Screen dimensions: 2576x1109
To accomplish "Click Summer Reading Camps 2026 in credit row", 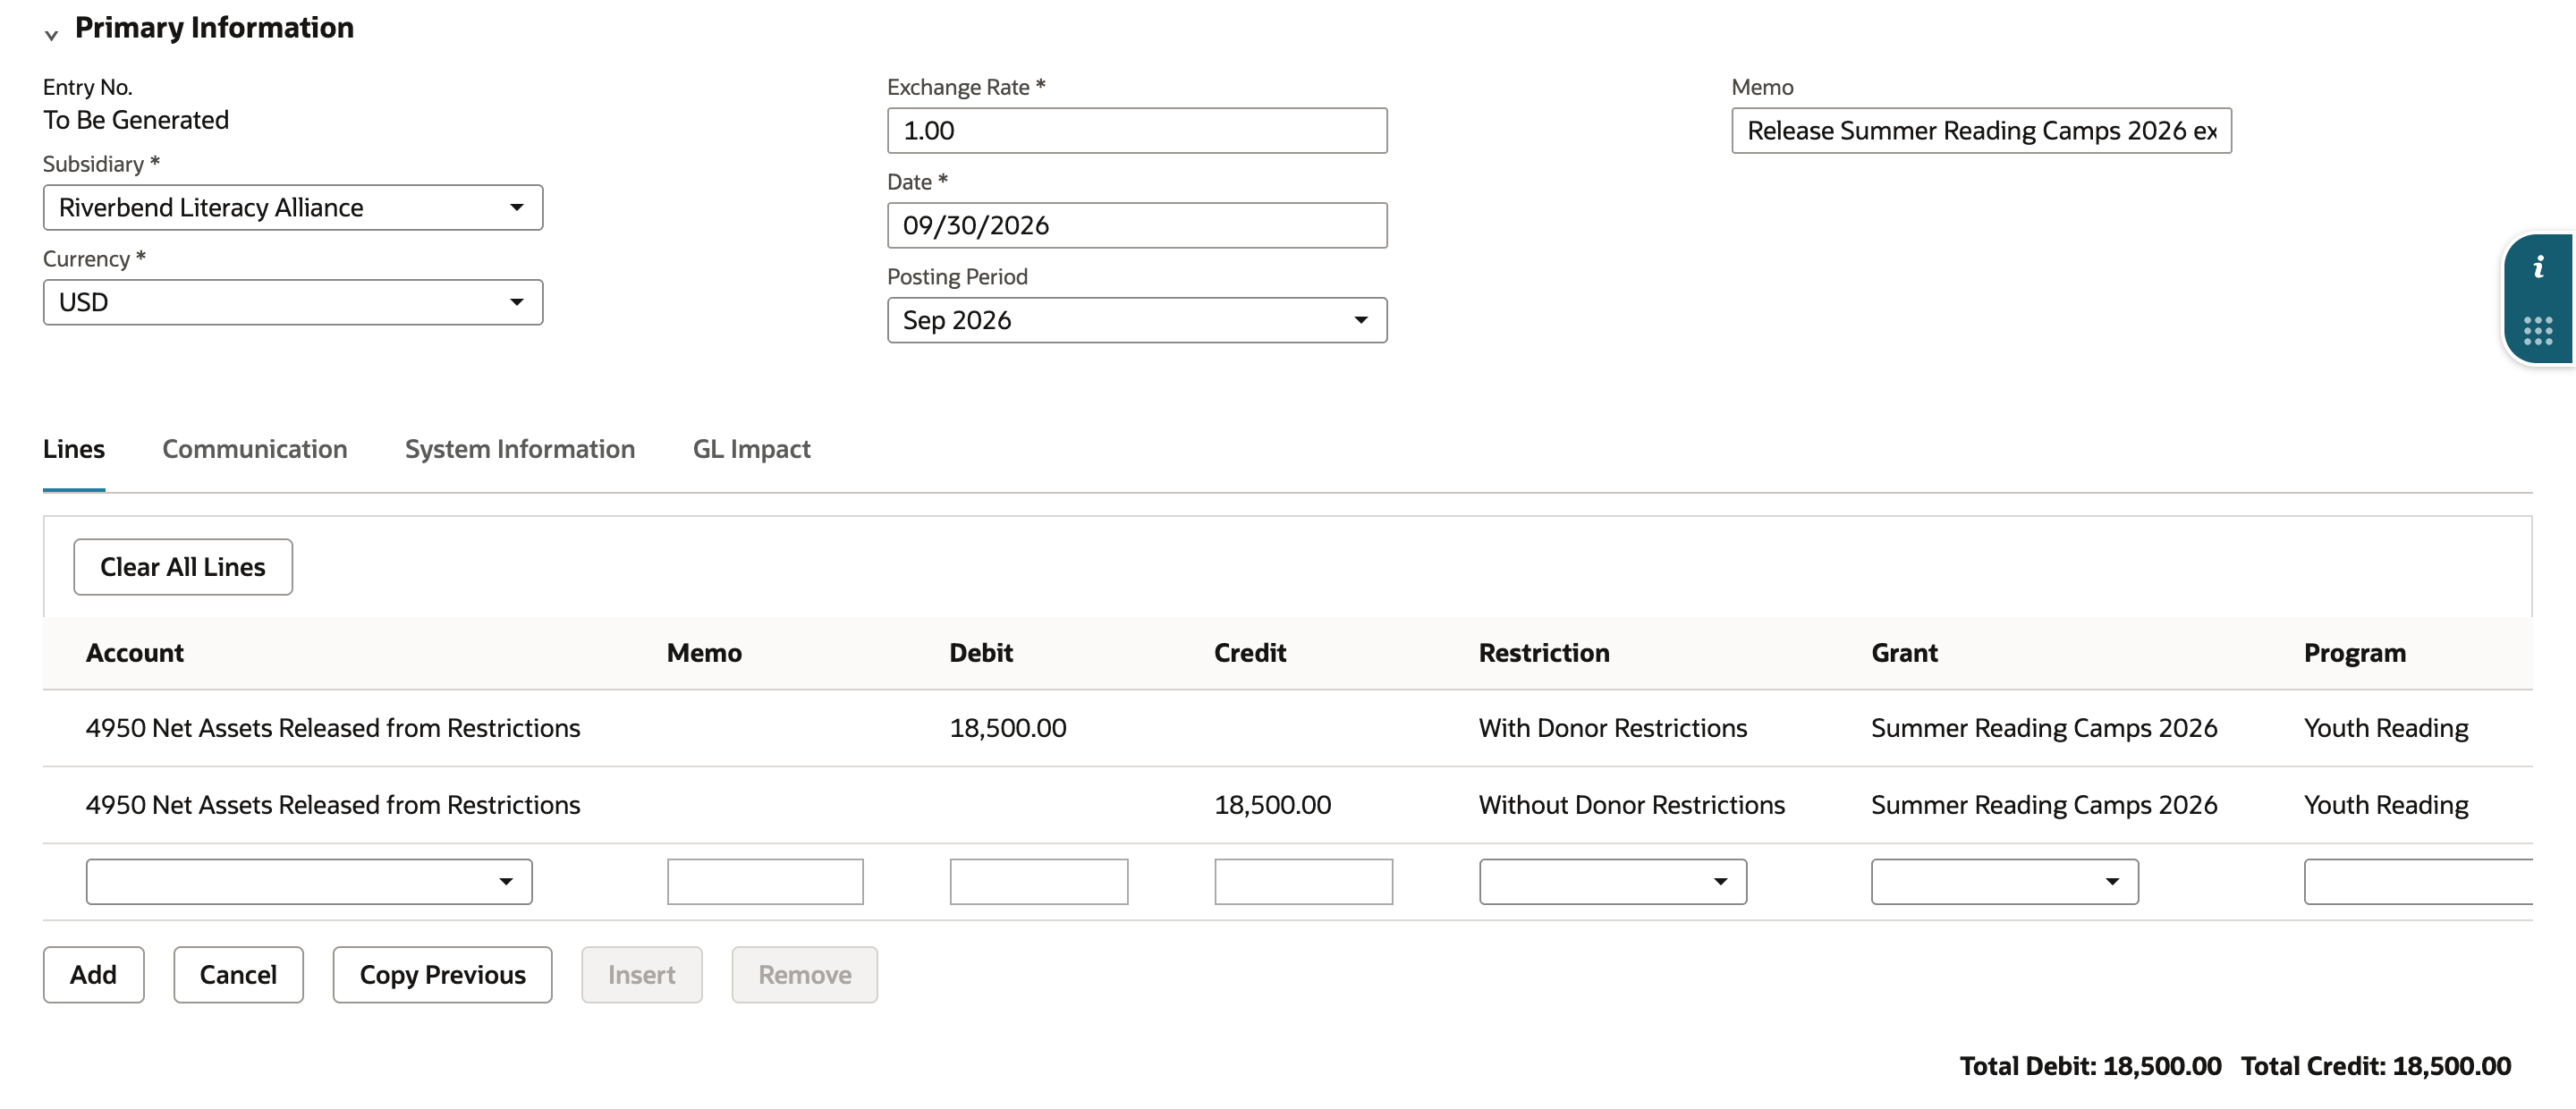I will click(2044, 805).
